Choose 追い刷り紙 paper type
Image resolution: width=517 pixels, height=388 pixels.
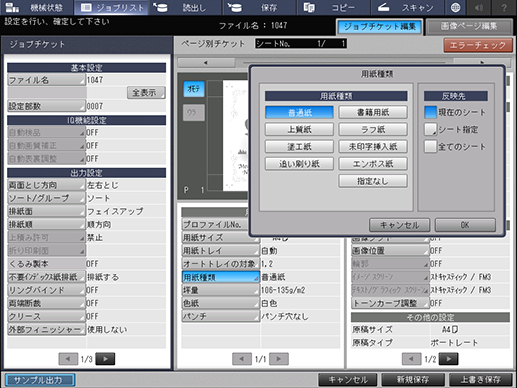point(299,164)
